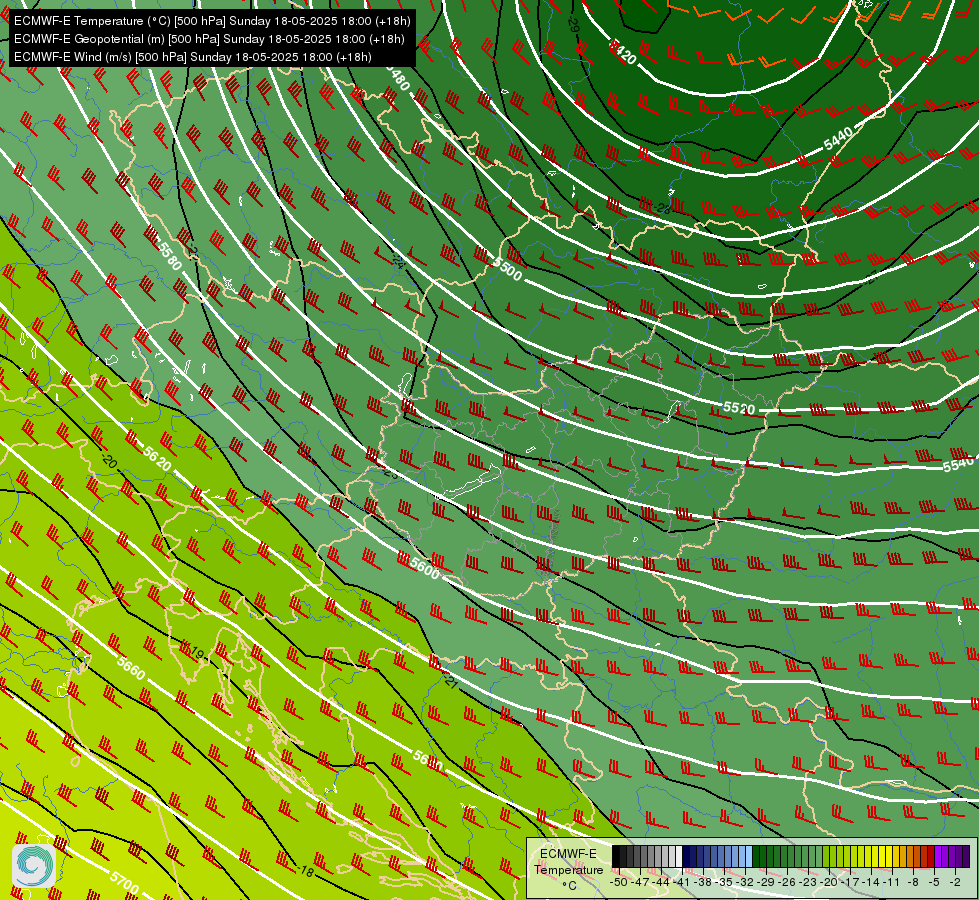Click the -50 value in the legend
The image size is (979, 900).
[618, 882]
